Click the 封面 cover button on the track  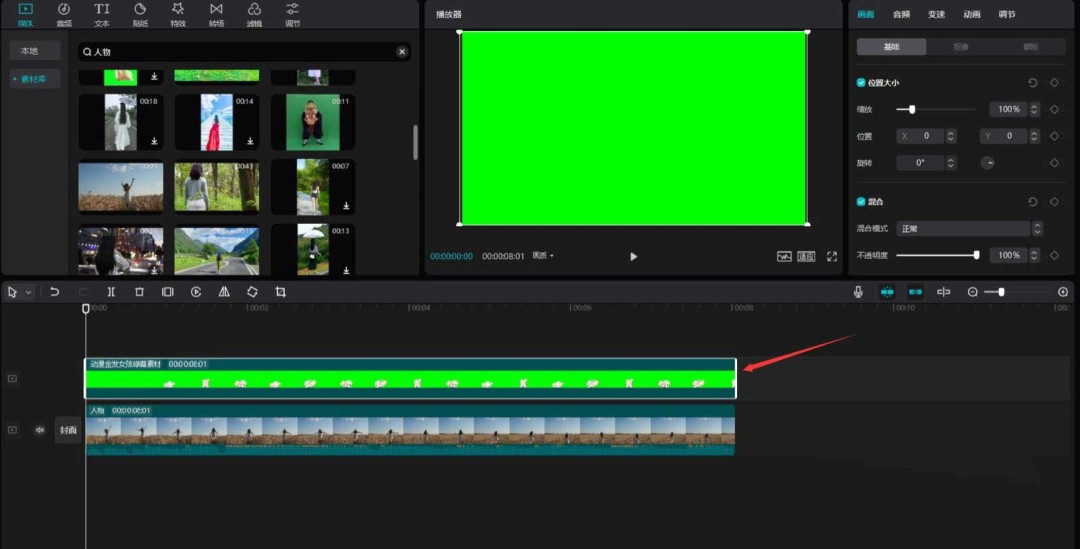(67, 430)
